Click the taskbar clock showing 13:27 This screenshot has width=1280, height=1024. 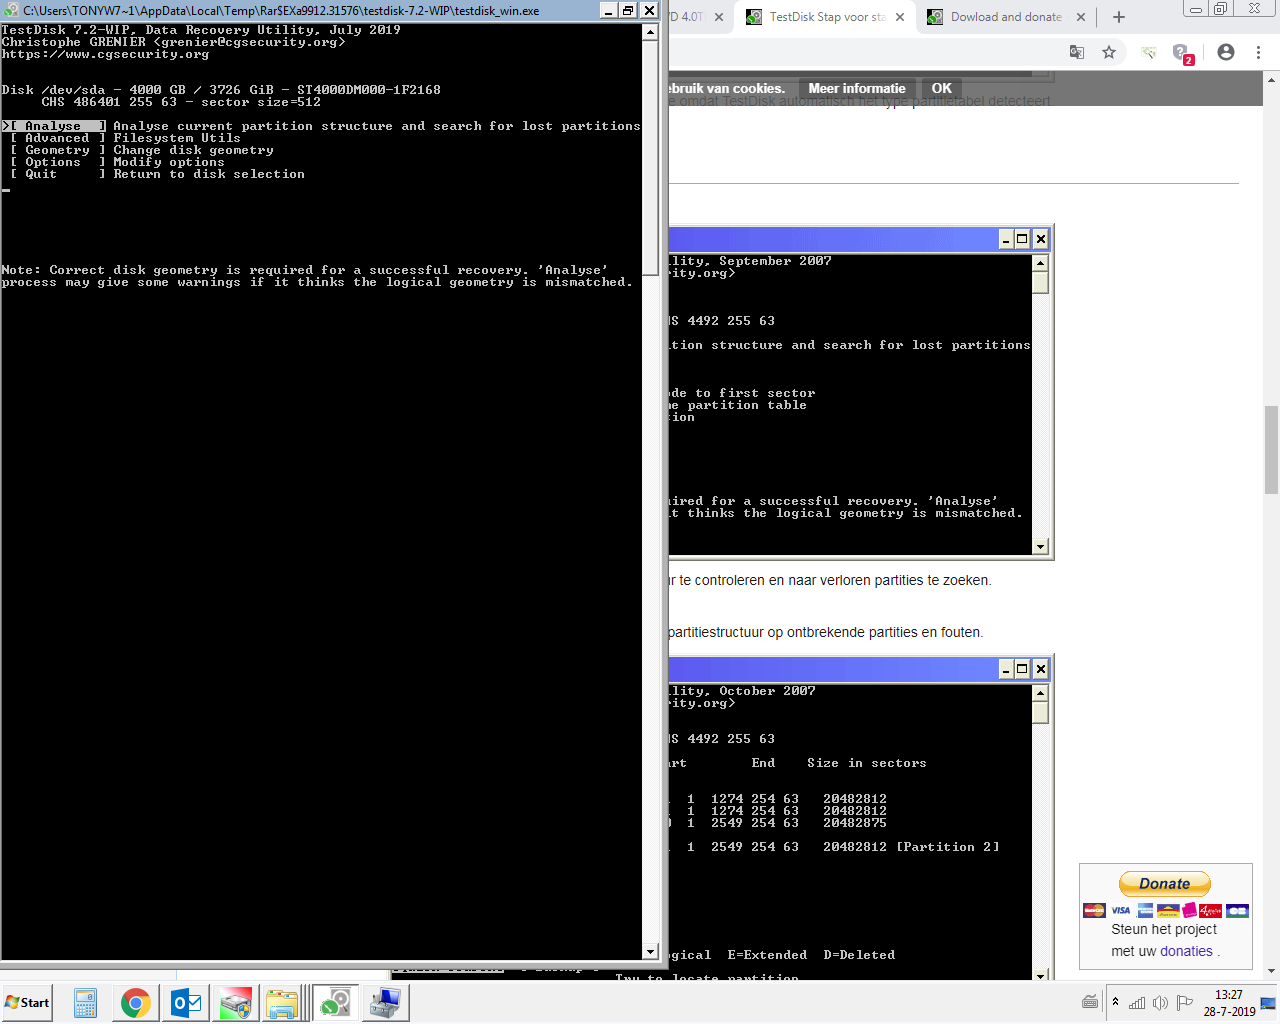pos(1229,1003)
